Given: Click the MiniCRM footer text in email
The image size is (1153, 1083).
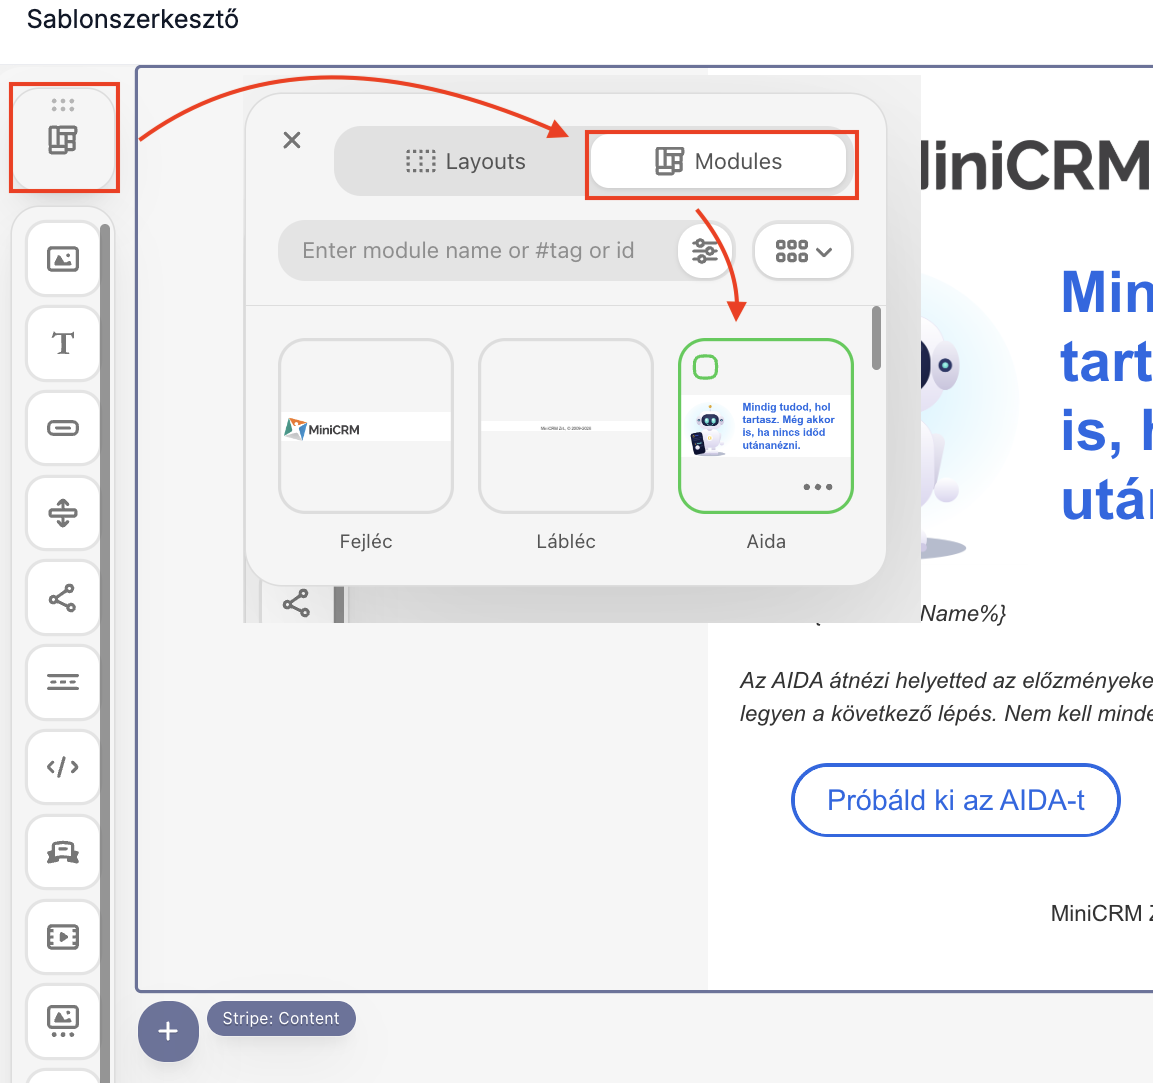Looking at the screenshot, I should tap(1101, 913).
